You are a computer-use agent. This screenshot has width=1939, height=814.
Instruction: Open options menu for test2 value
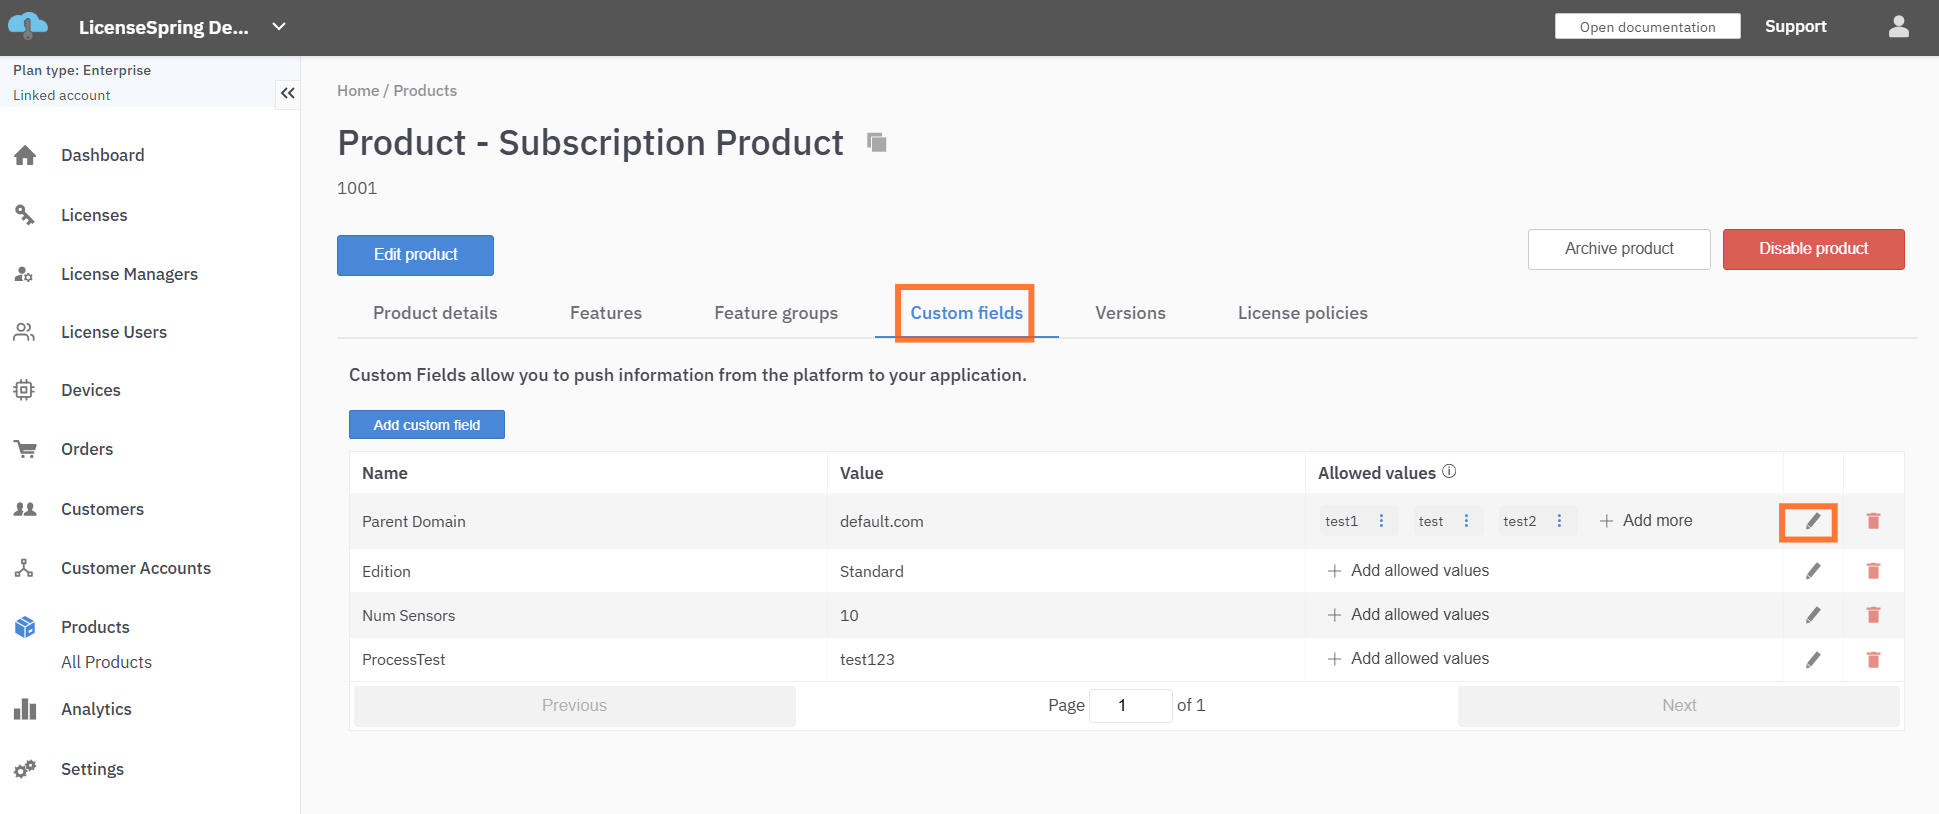tap(1559, 521)
